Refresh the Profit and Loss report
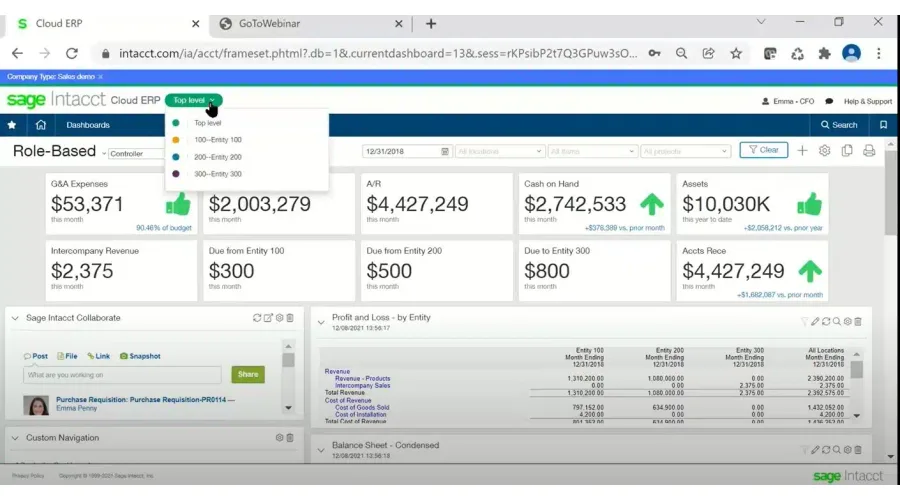This screenshot has width=900, height=500. 826,321
